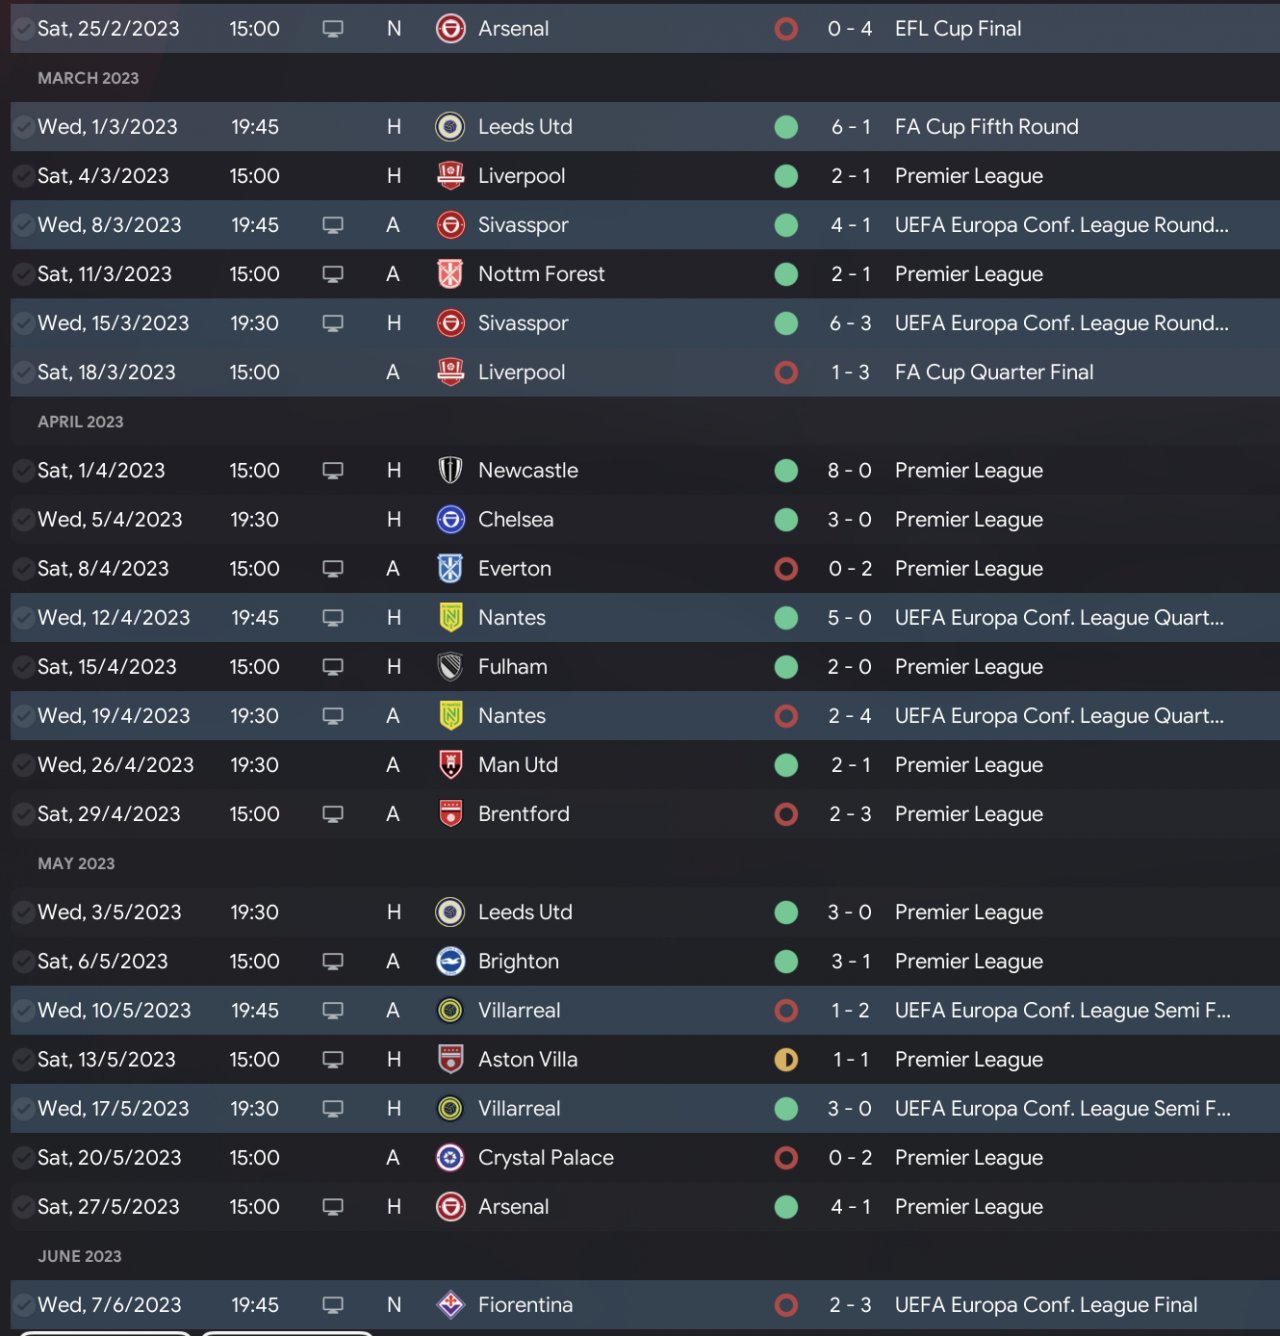The image size is (1280, 1336).
Task: Open the UEFA Europa Conf. League Final link
Action: pos(1045,1305)
